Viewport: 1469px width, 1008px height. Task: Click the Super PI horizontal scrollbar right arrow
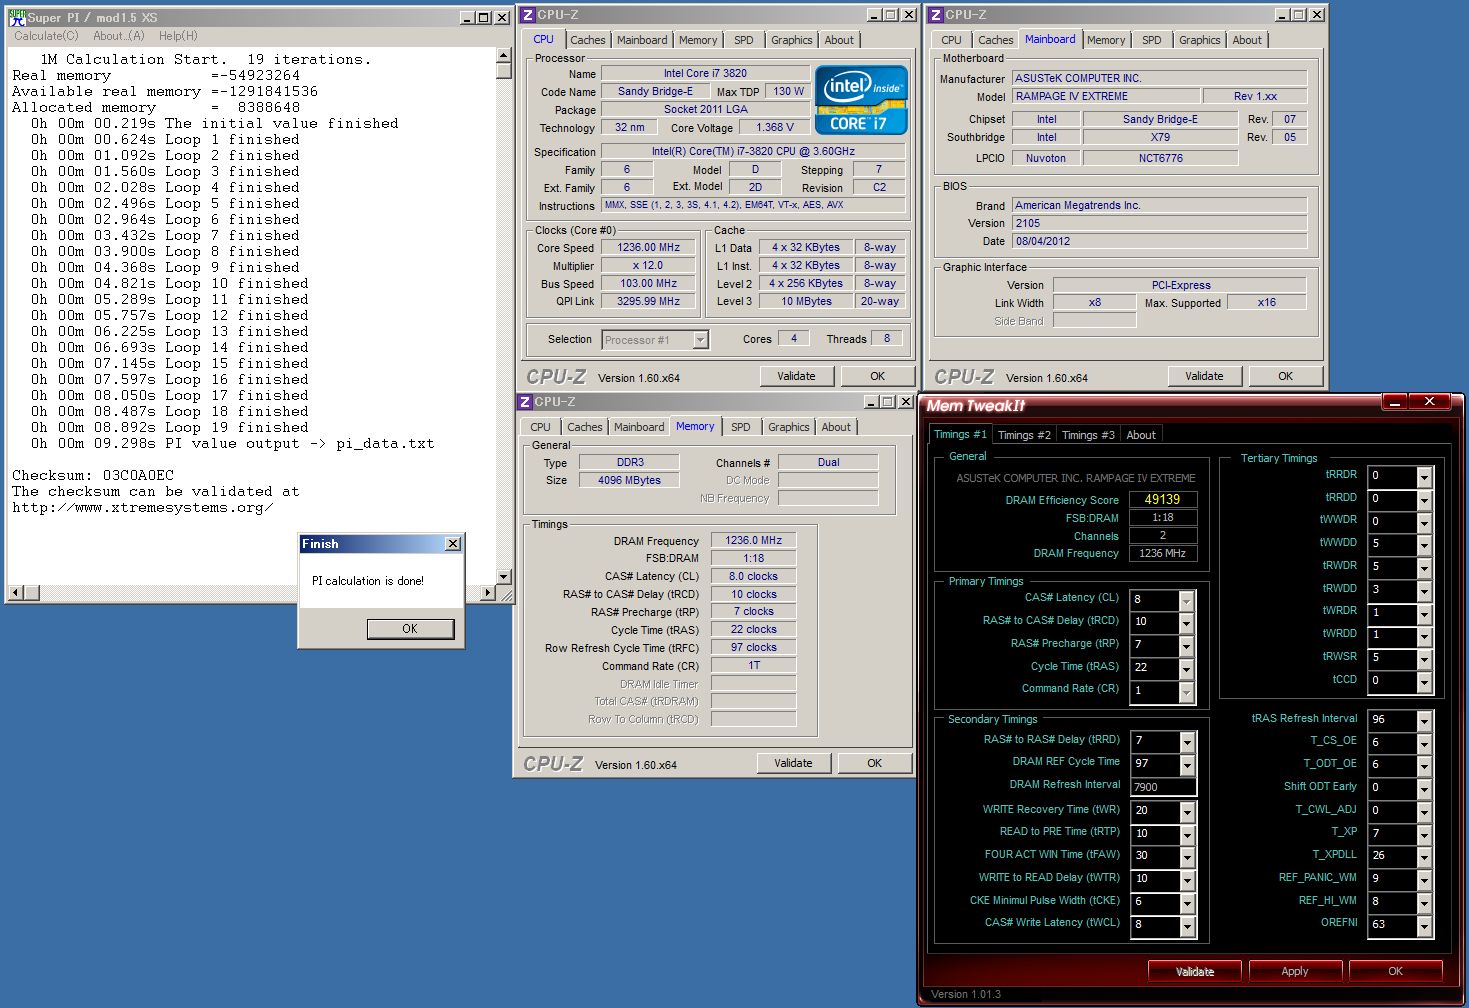[488, 593]
